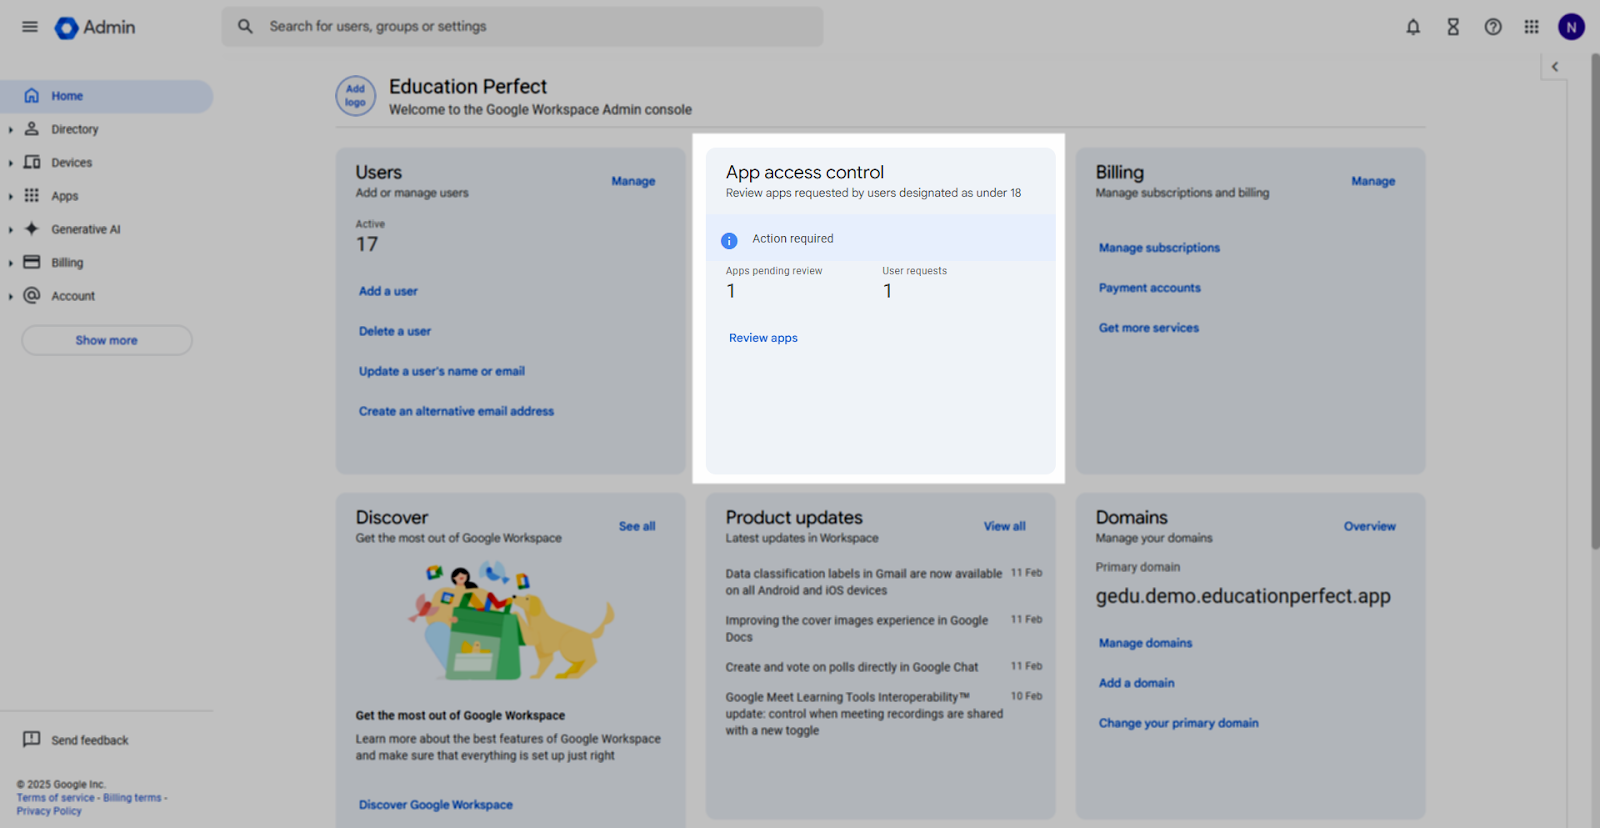Click Change your primary domain
The image size is (1600, 828).
[1179, 723]
